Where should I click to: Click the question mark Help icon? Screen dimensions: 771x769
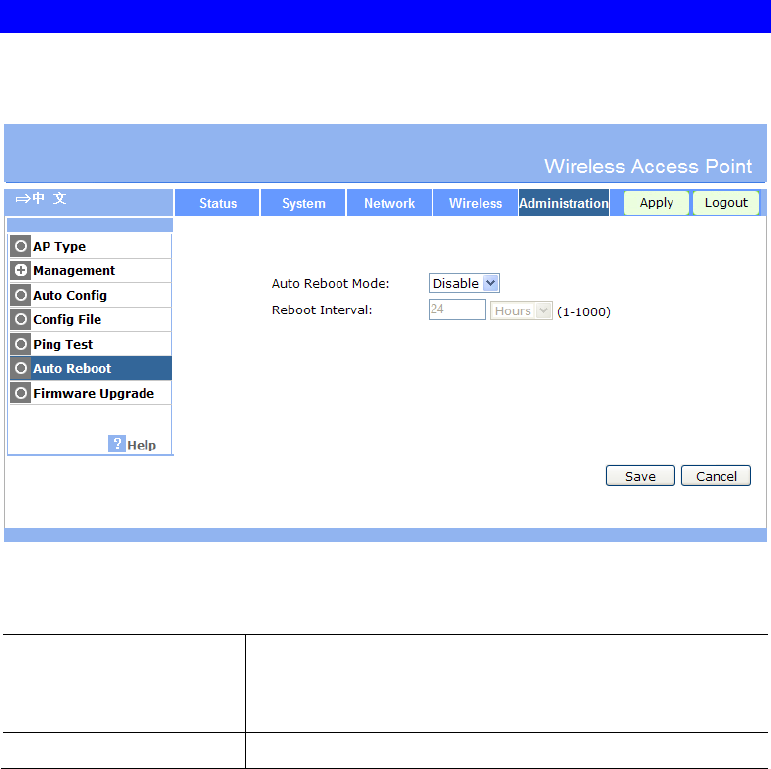pyautogui.click(x=117, y=444)
